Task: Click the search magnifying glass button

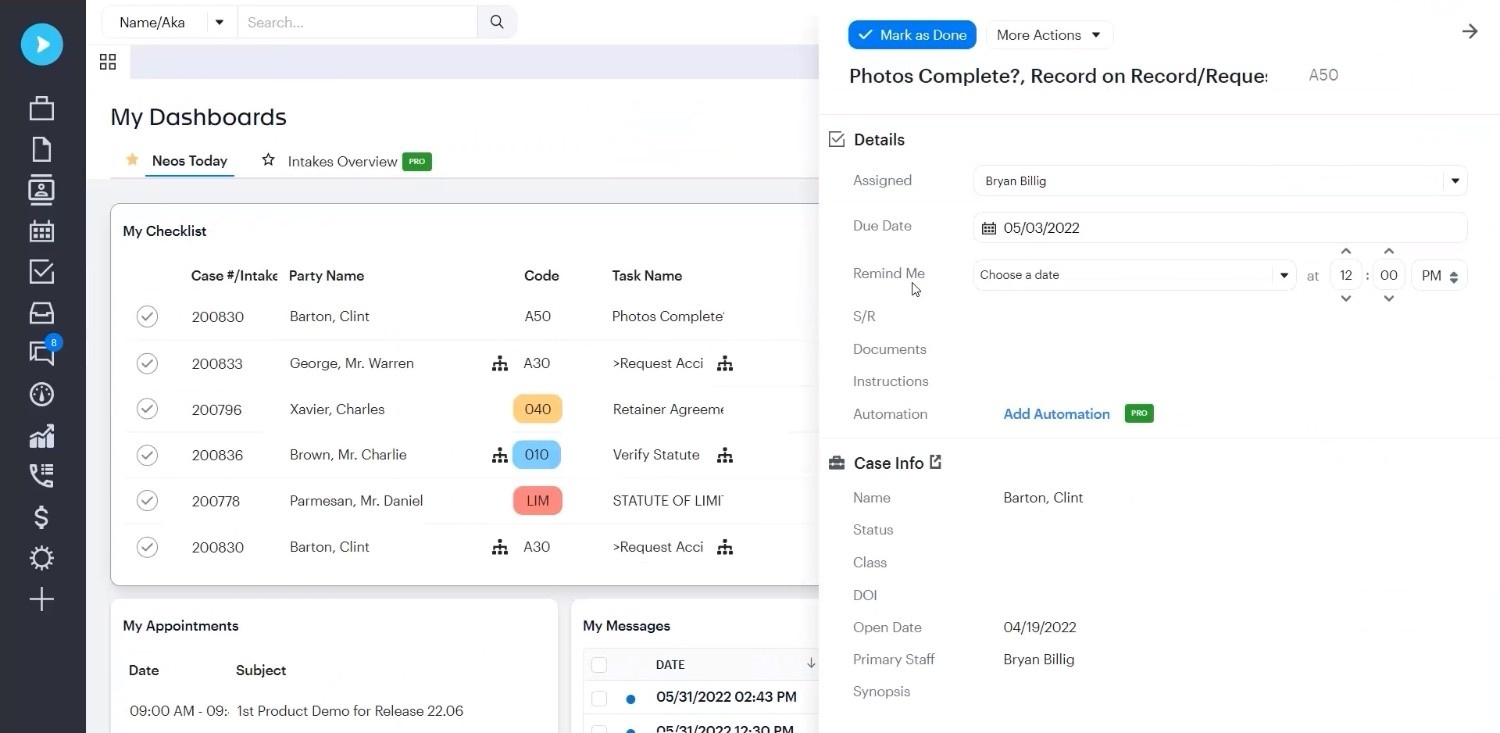Action: click(x=497, y=22)
